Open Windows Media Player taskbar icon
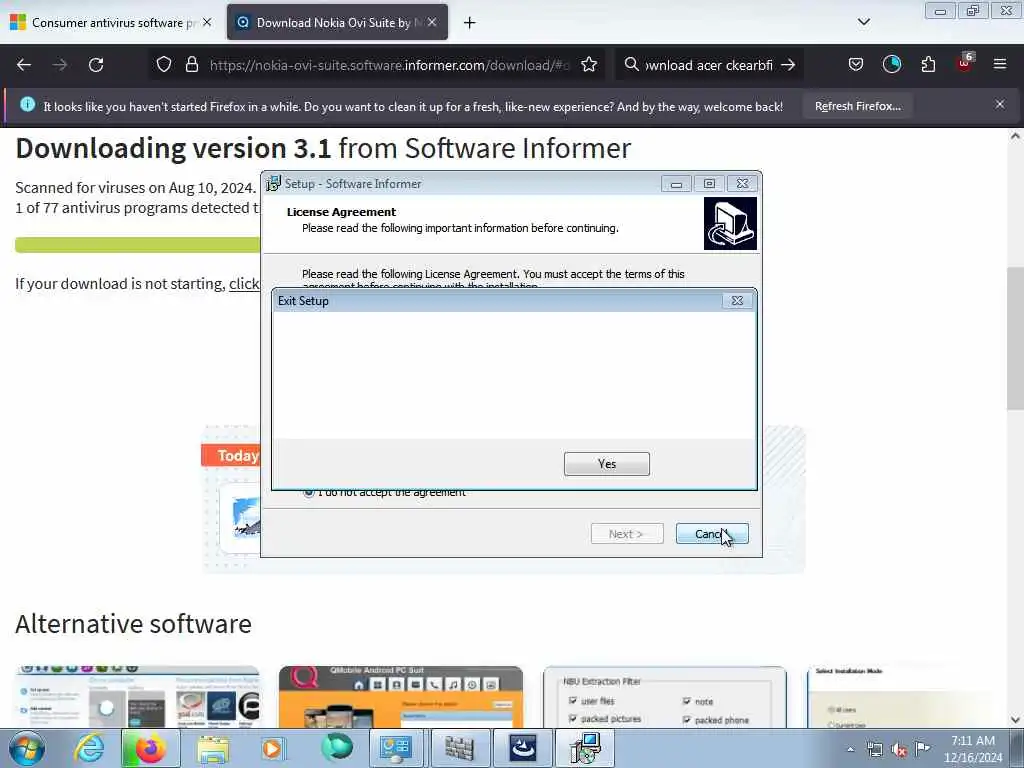 [273, 748]
